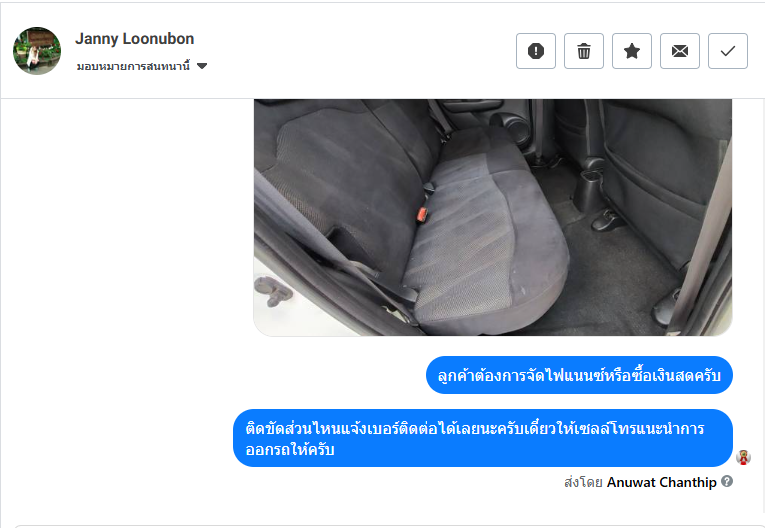Screen dimensions: 765x528
Task: Select the message asking about finance or cash
Action: (x=579, y=375)
